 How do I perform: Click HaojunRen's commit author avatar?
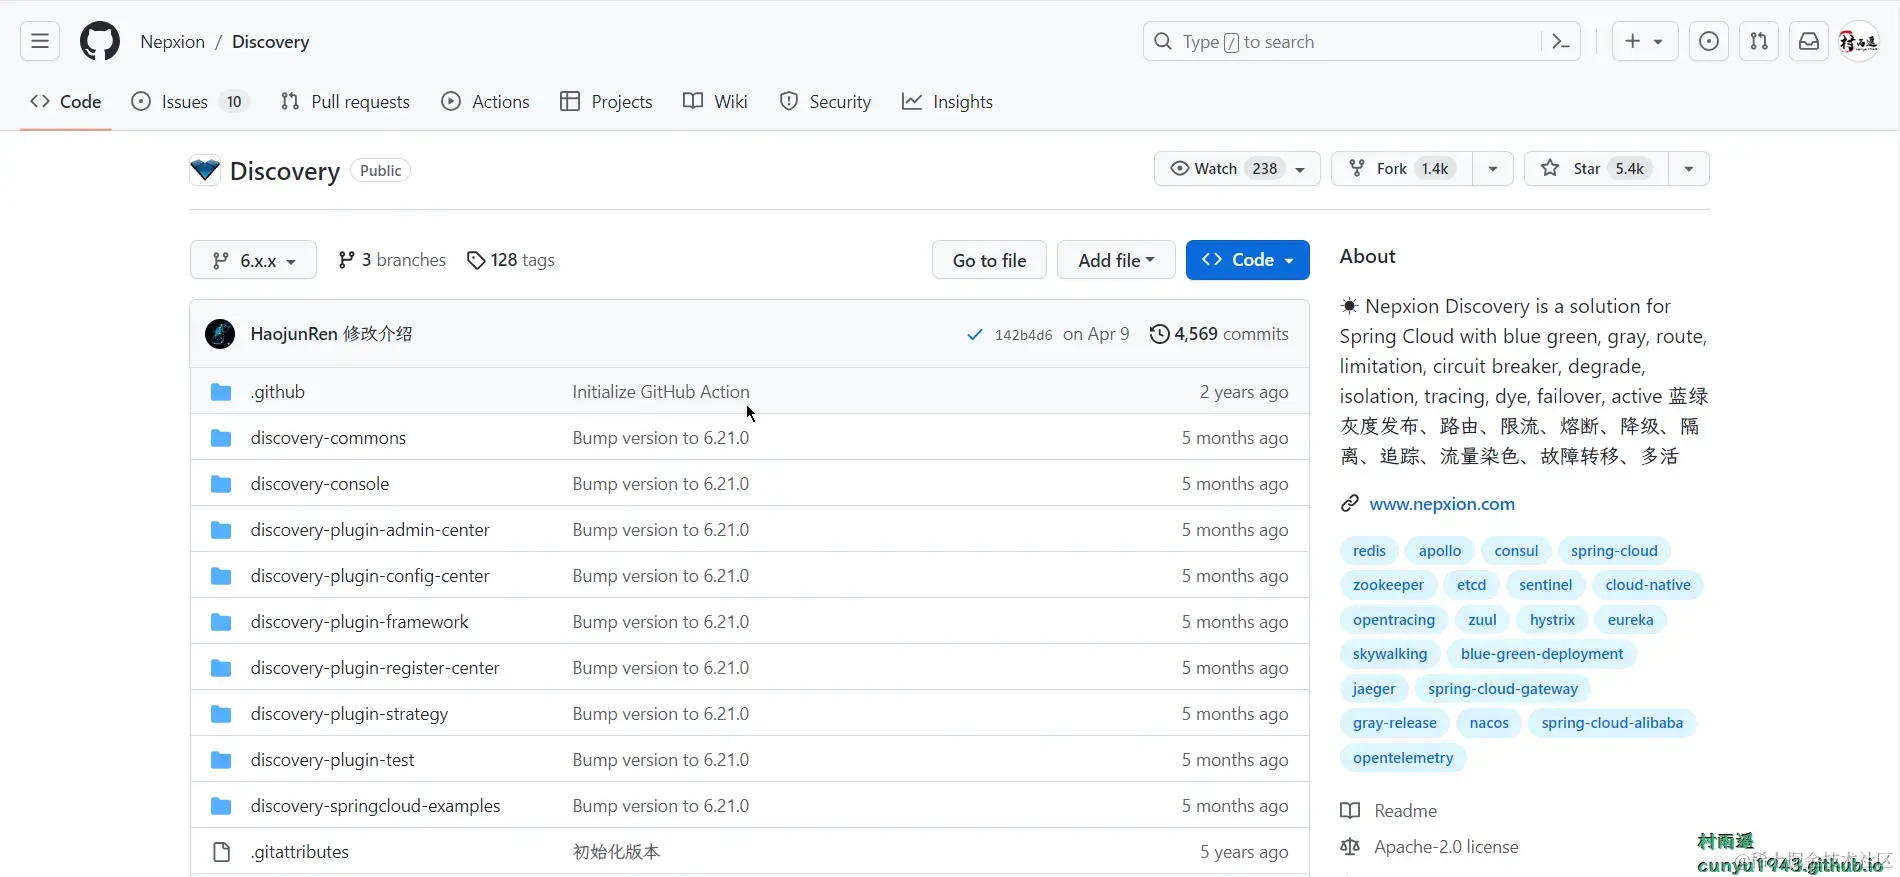tap(220, 334)
